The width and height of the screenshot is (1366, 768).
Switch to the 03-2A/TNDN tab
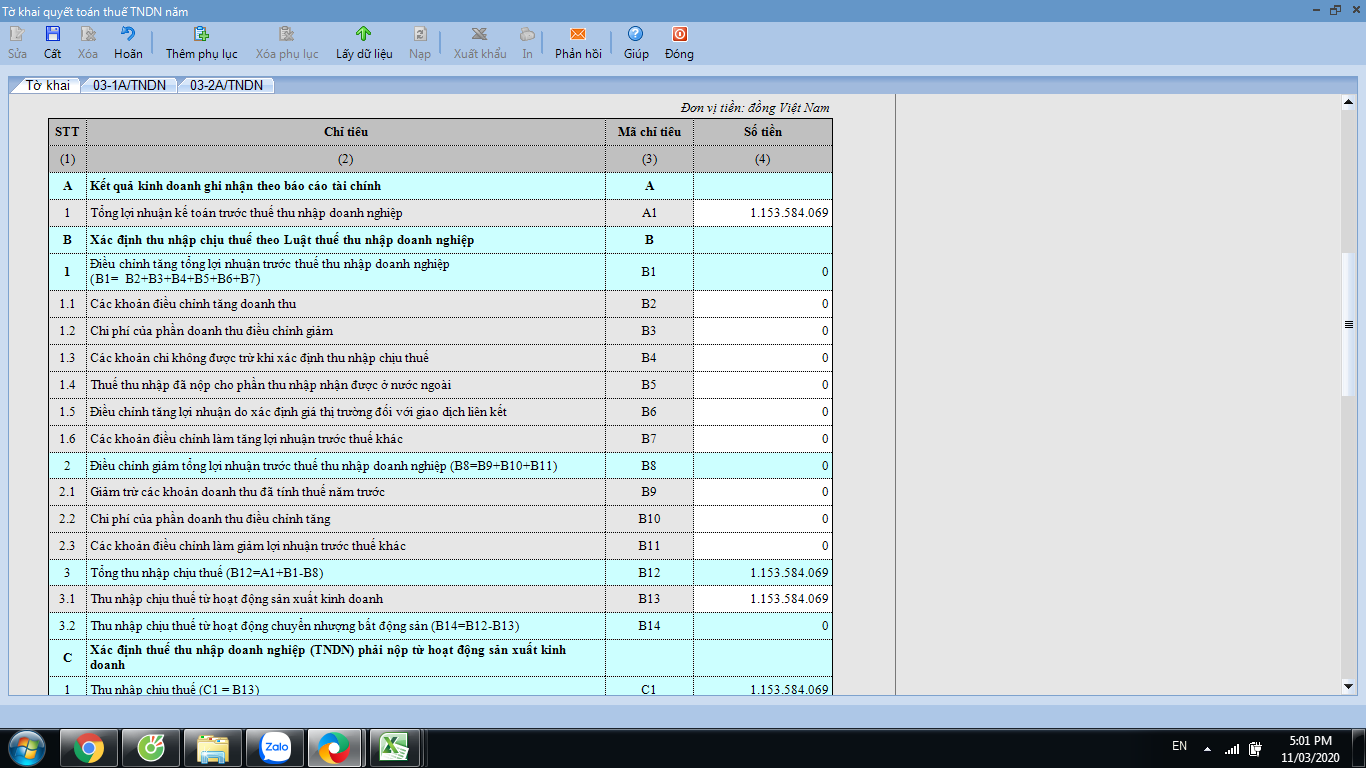pos(226,86)
